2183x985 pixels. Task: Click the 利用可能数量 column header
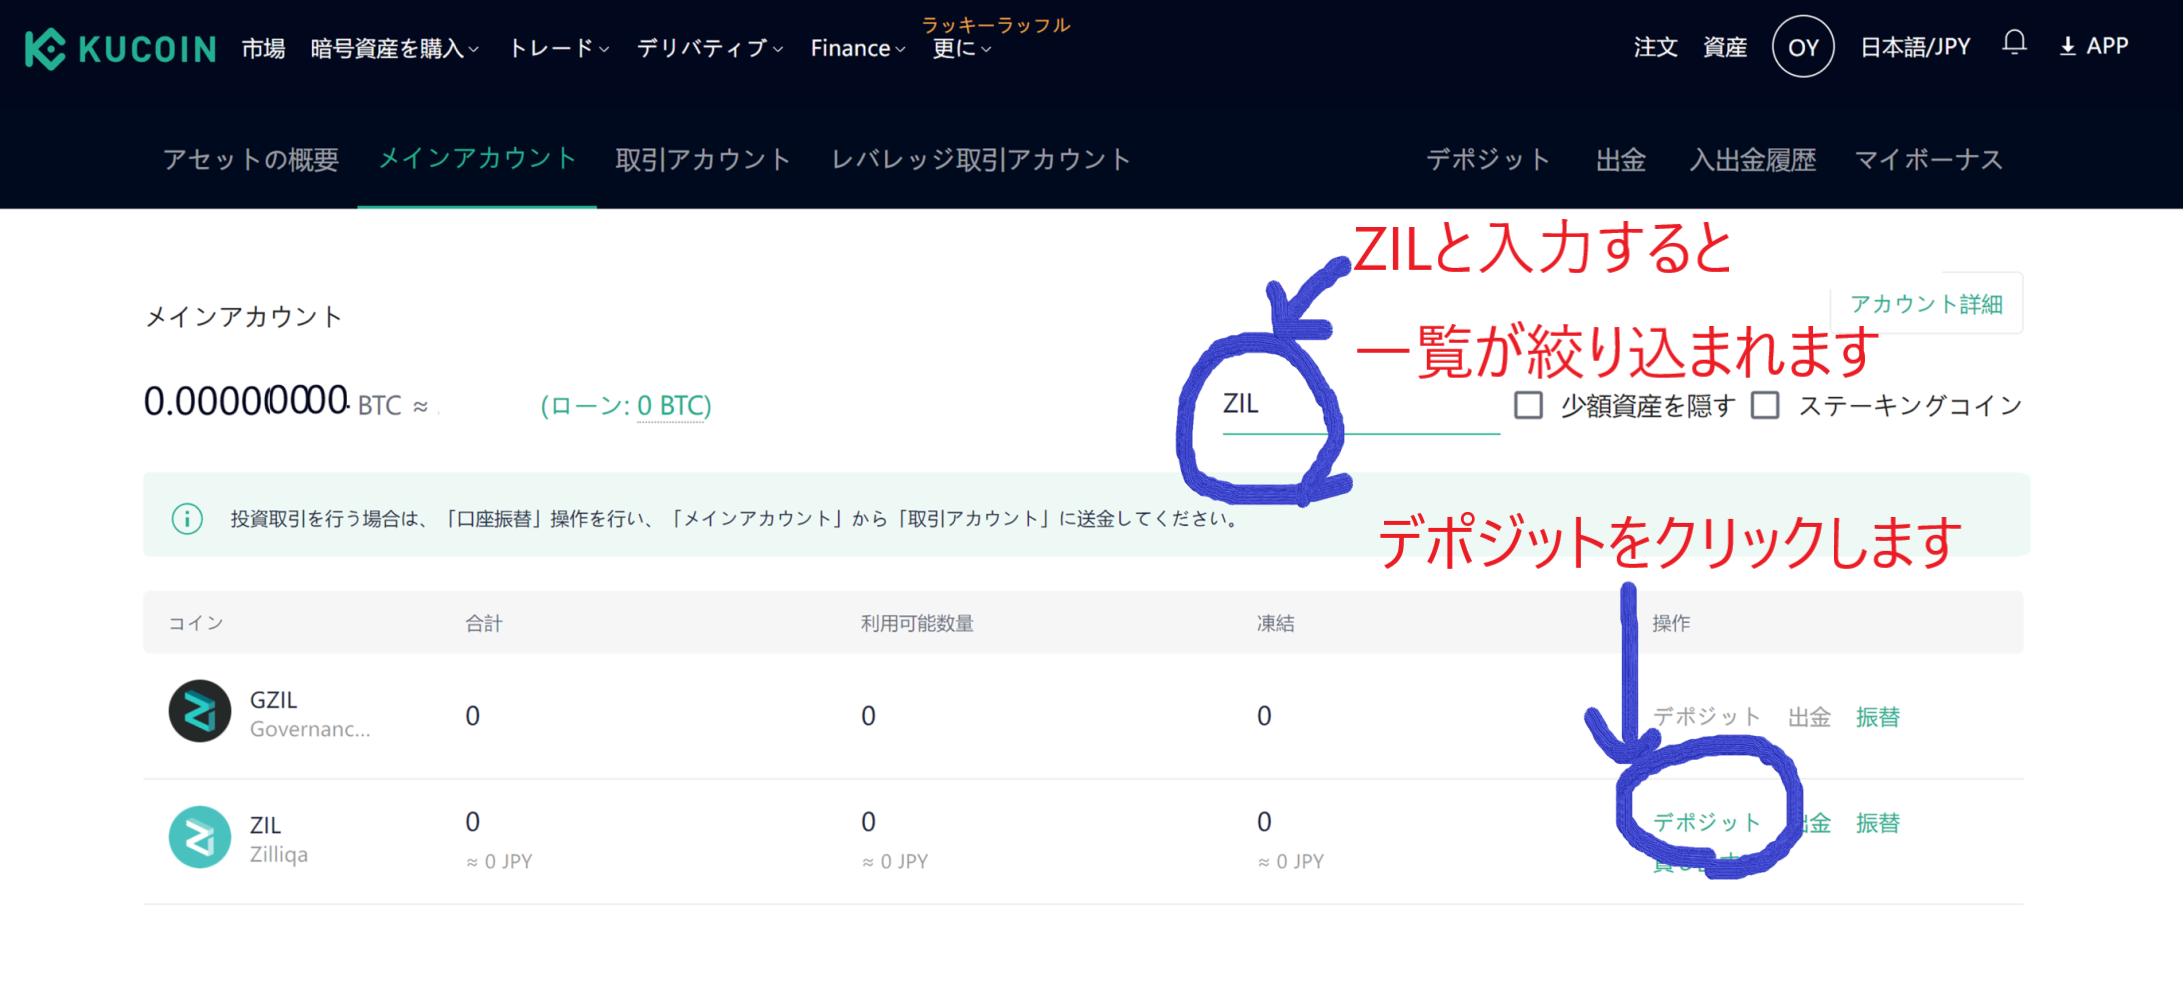[917, 623]
